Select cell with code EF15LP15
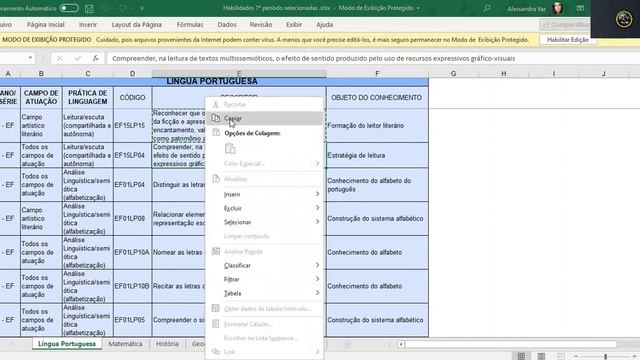 coord(132,125)
